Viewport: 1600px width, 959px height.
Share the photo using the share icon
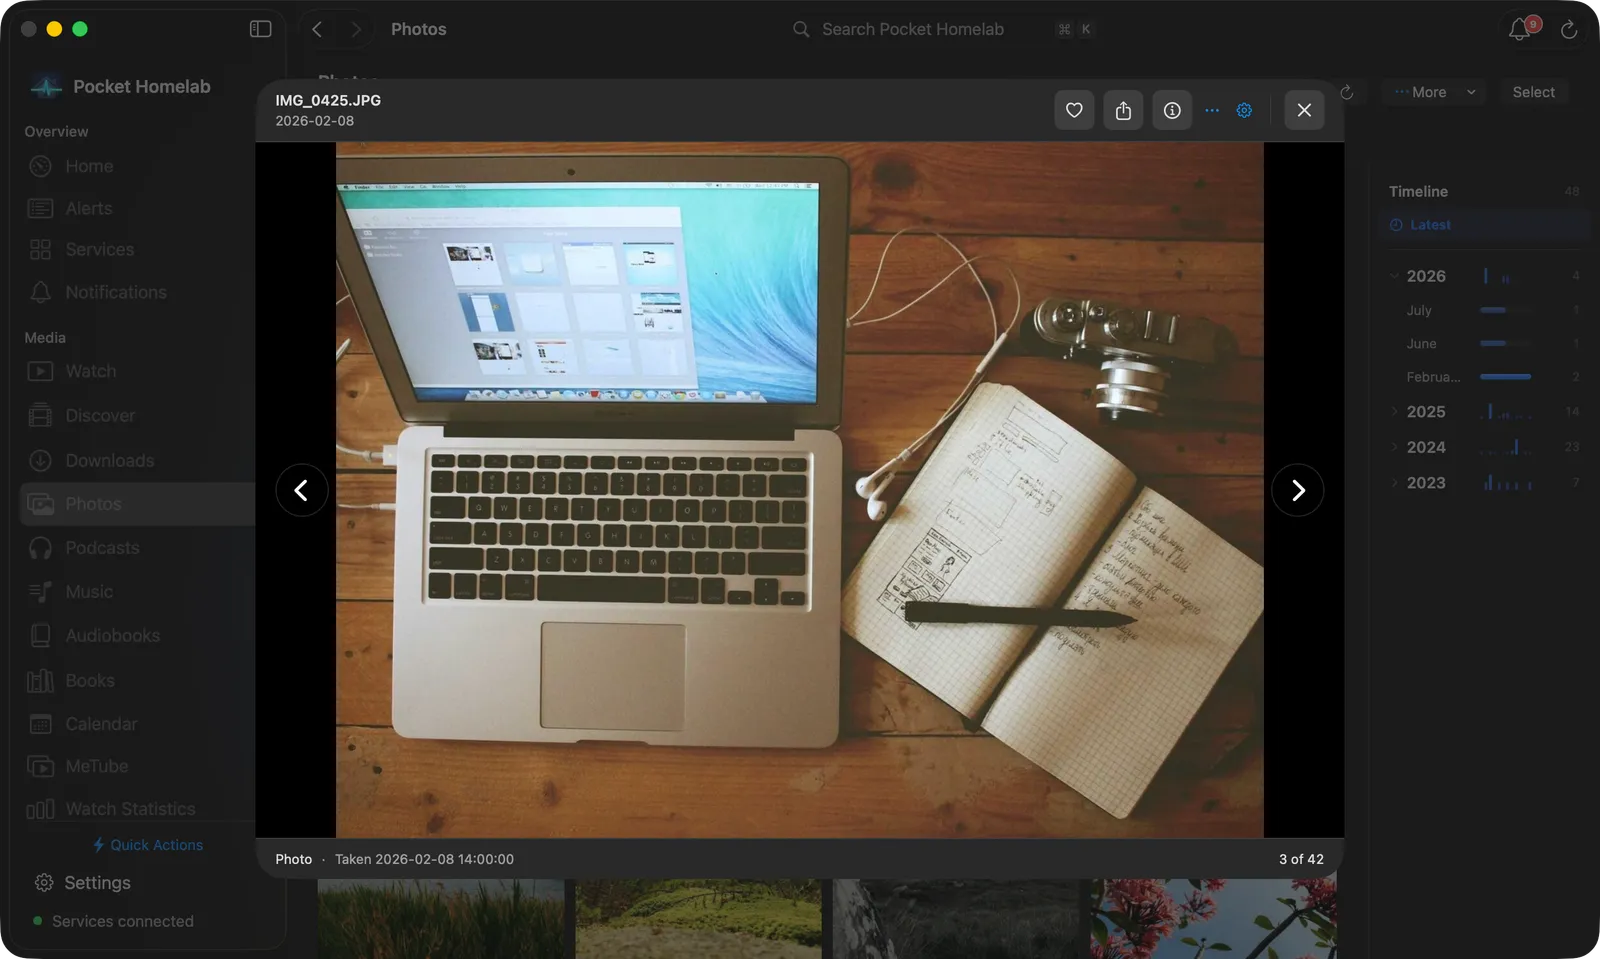[1123, 110]
